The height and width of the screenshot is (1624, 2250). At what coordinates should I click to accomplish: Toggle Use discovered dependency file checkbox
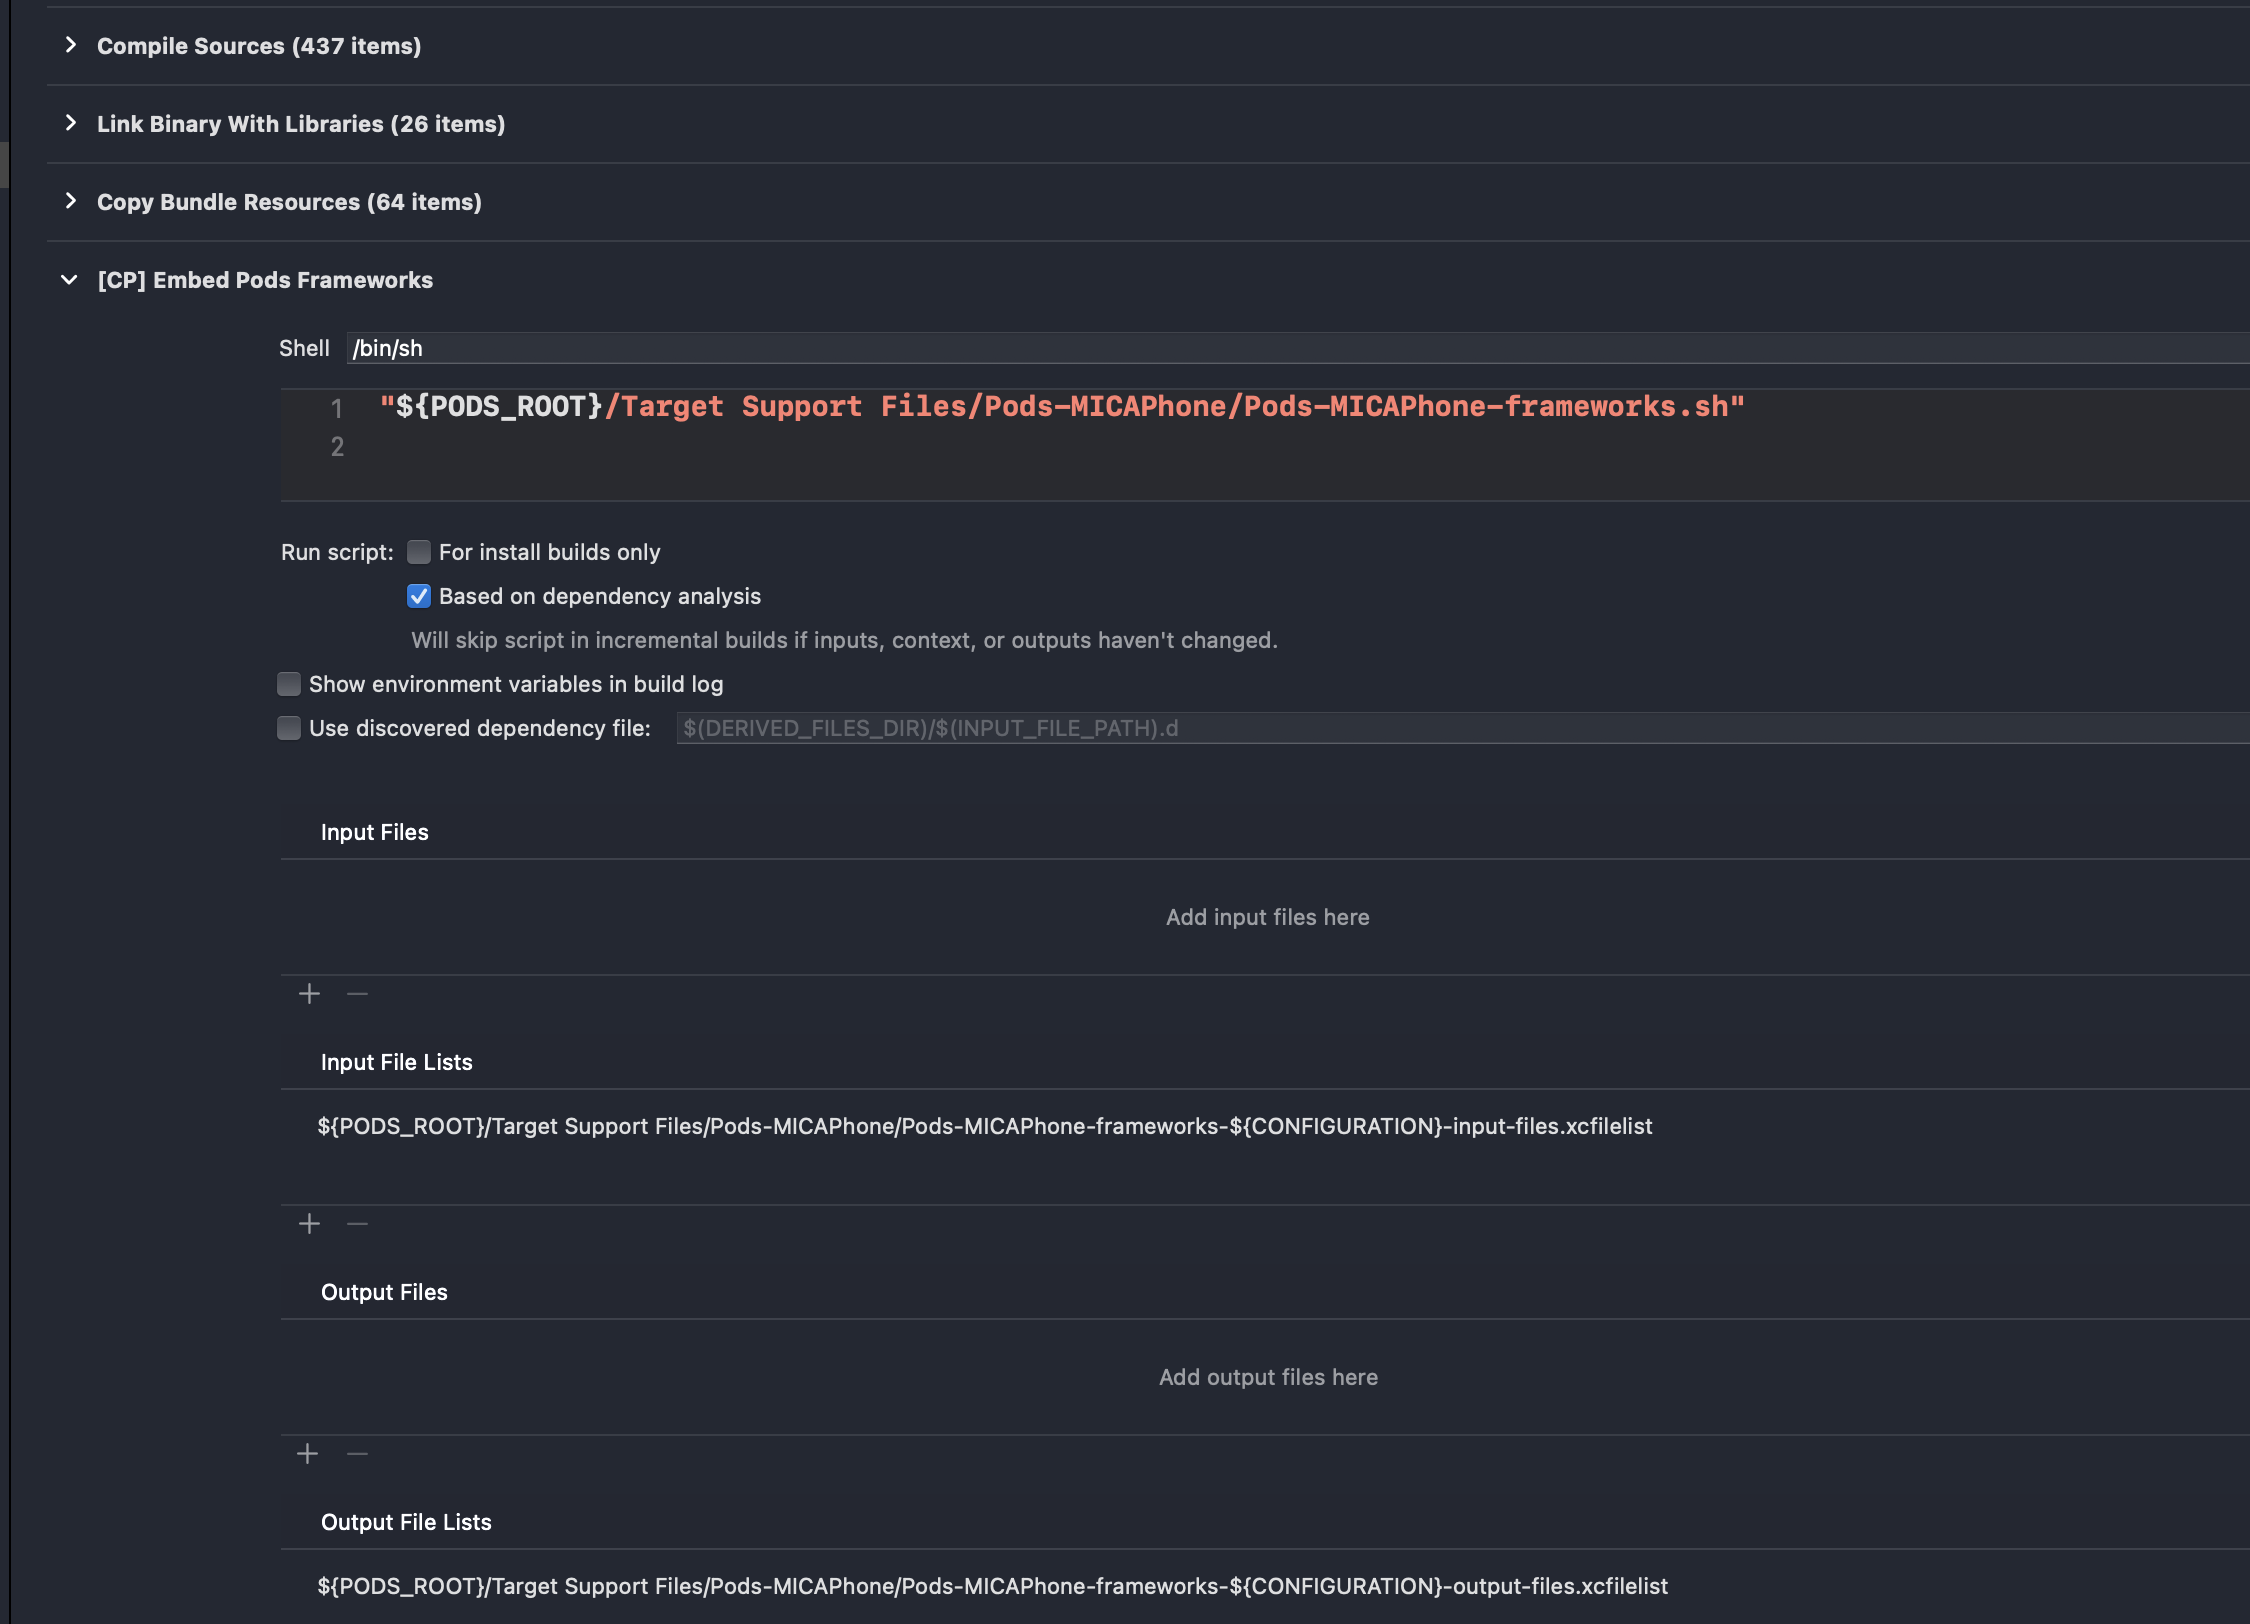click(x=289, y=728)
